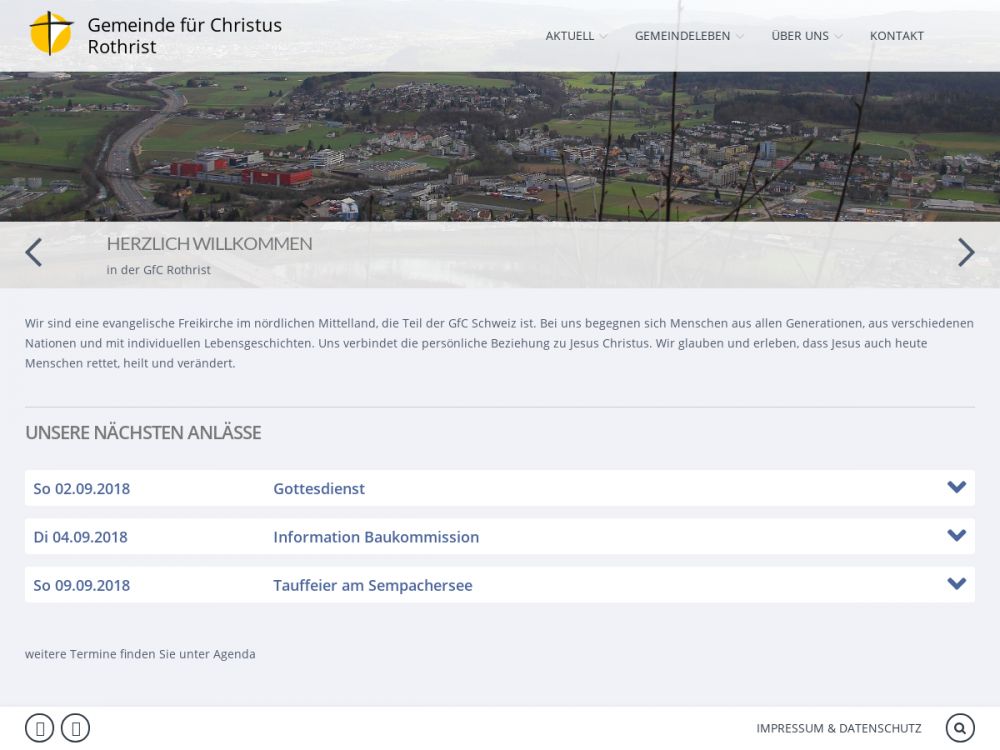Select the Gottesdienst event title
This screenshot has width=1000, height=750.
(319, 489)
